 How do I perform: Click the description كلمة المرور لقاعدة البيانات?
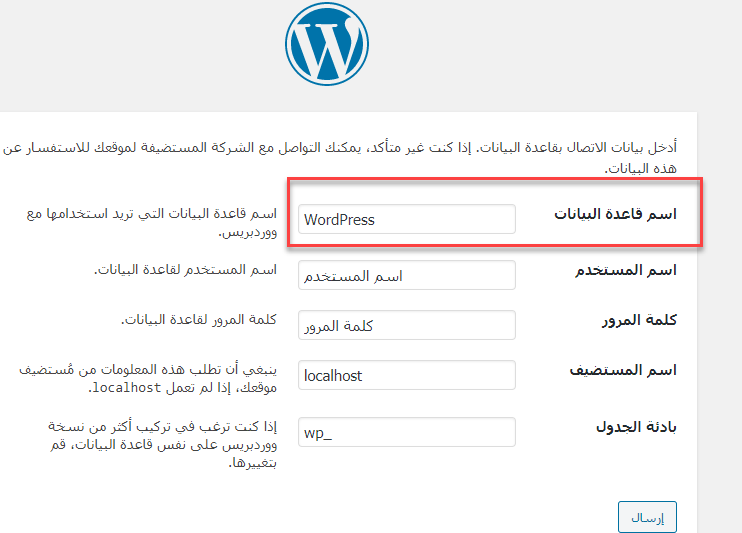[199, 320]
